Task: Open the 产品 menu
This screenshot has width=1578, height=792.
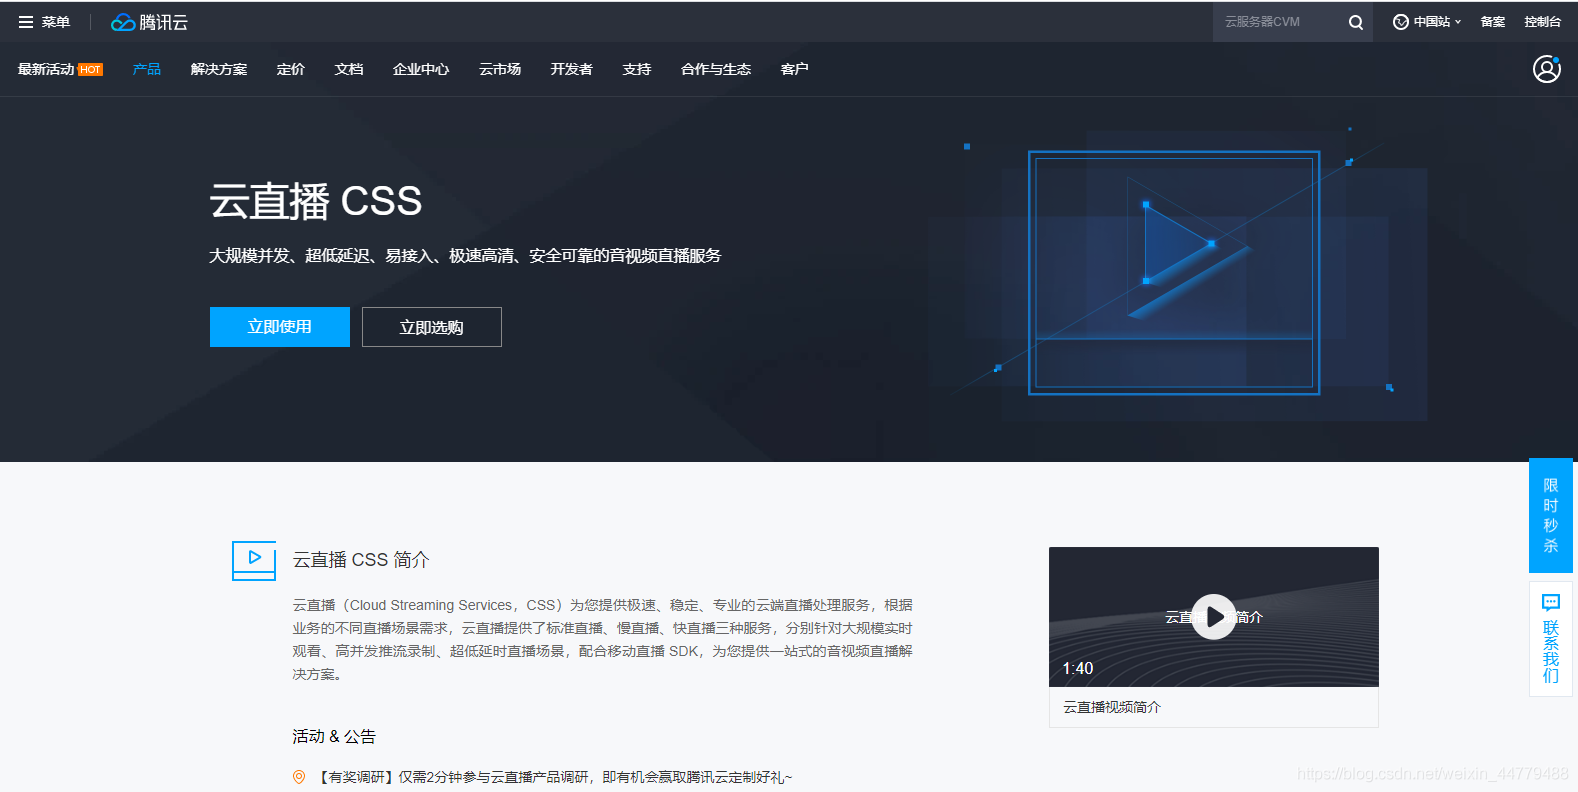Action: [147, 69]
